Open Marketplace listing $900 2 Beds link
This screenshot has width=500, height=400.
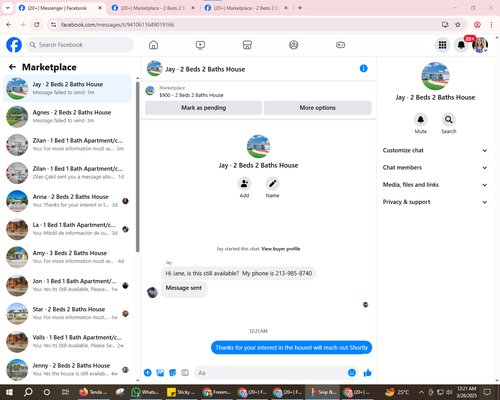[191, 95]
